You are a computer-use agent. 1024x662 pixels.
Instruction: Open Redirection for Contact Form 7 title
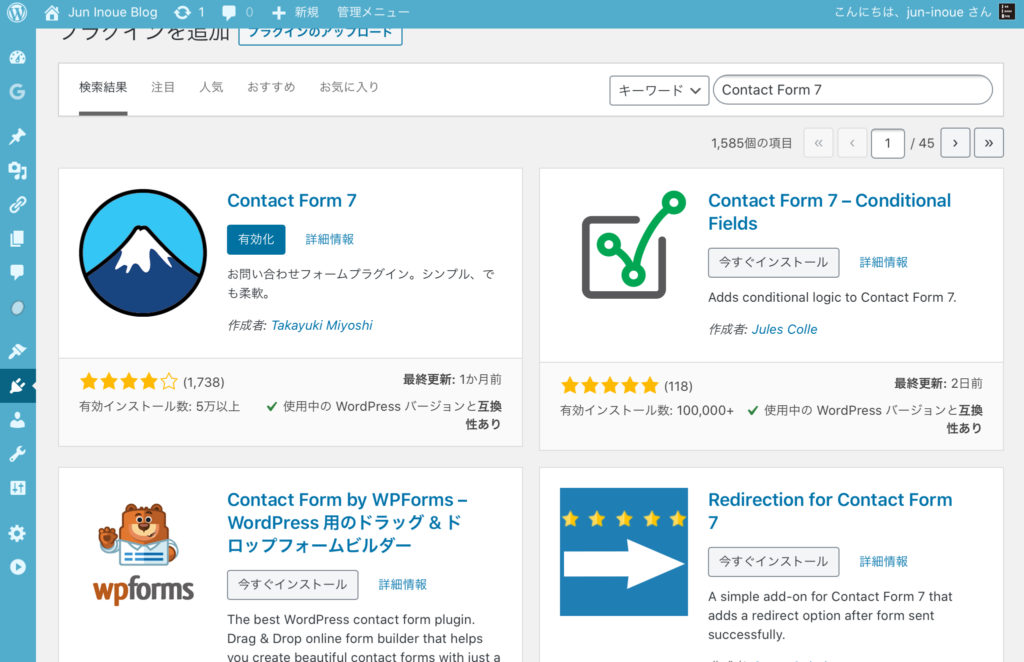tap(830, 511)
